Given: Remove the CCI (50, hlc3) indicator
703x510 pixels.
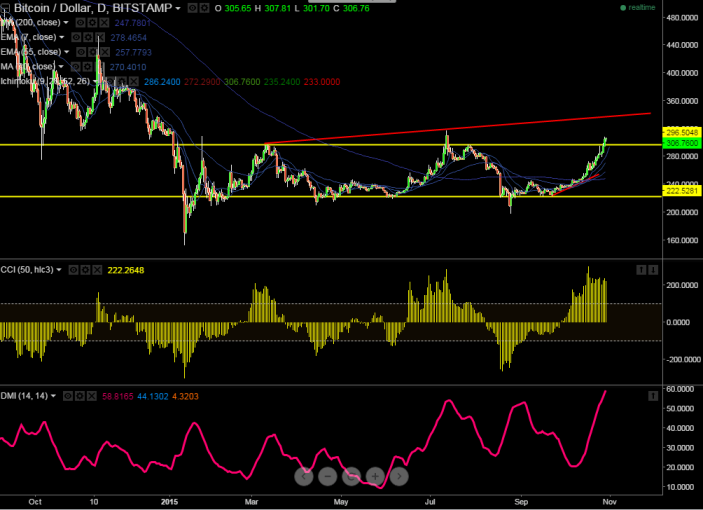Looking at the screenshot, I should coord(97,270).
